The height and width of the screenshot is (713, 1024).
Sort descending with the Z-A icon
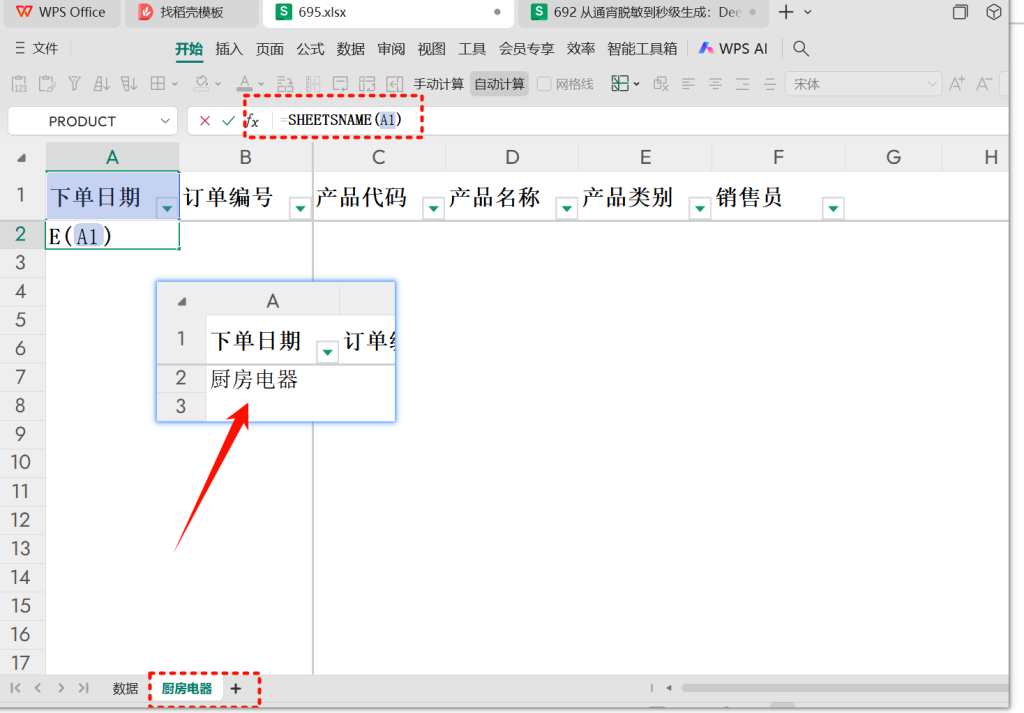[129, 84]
